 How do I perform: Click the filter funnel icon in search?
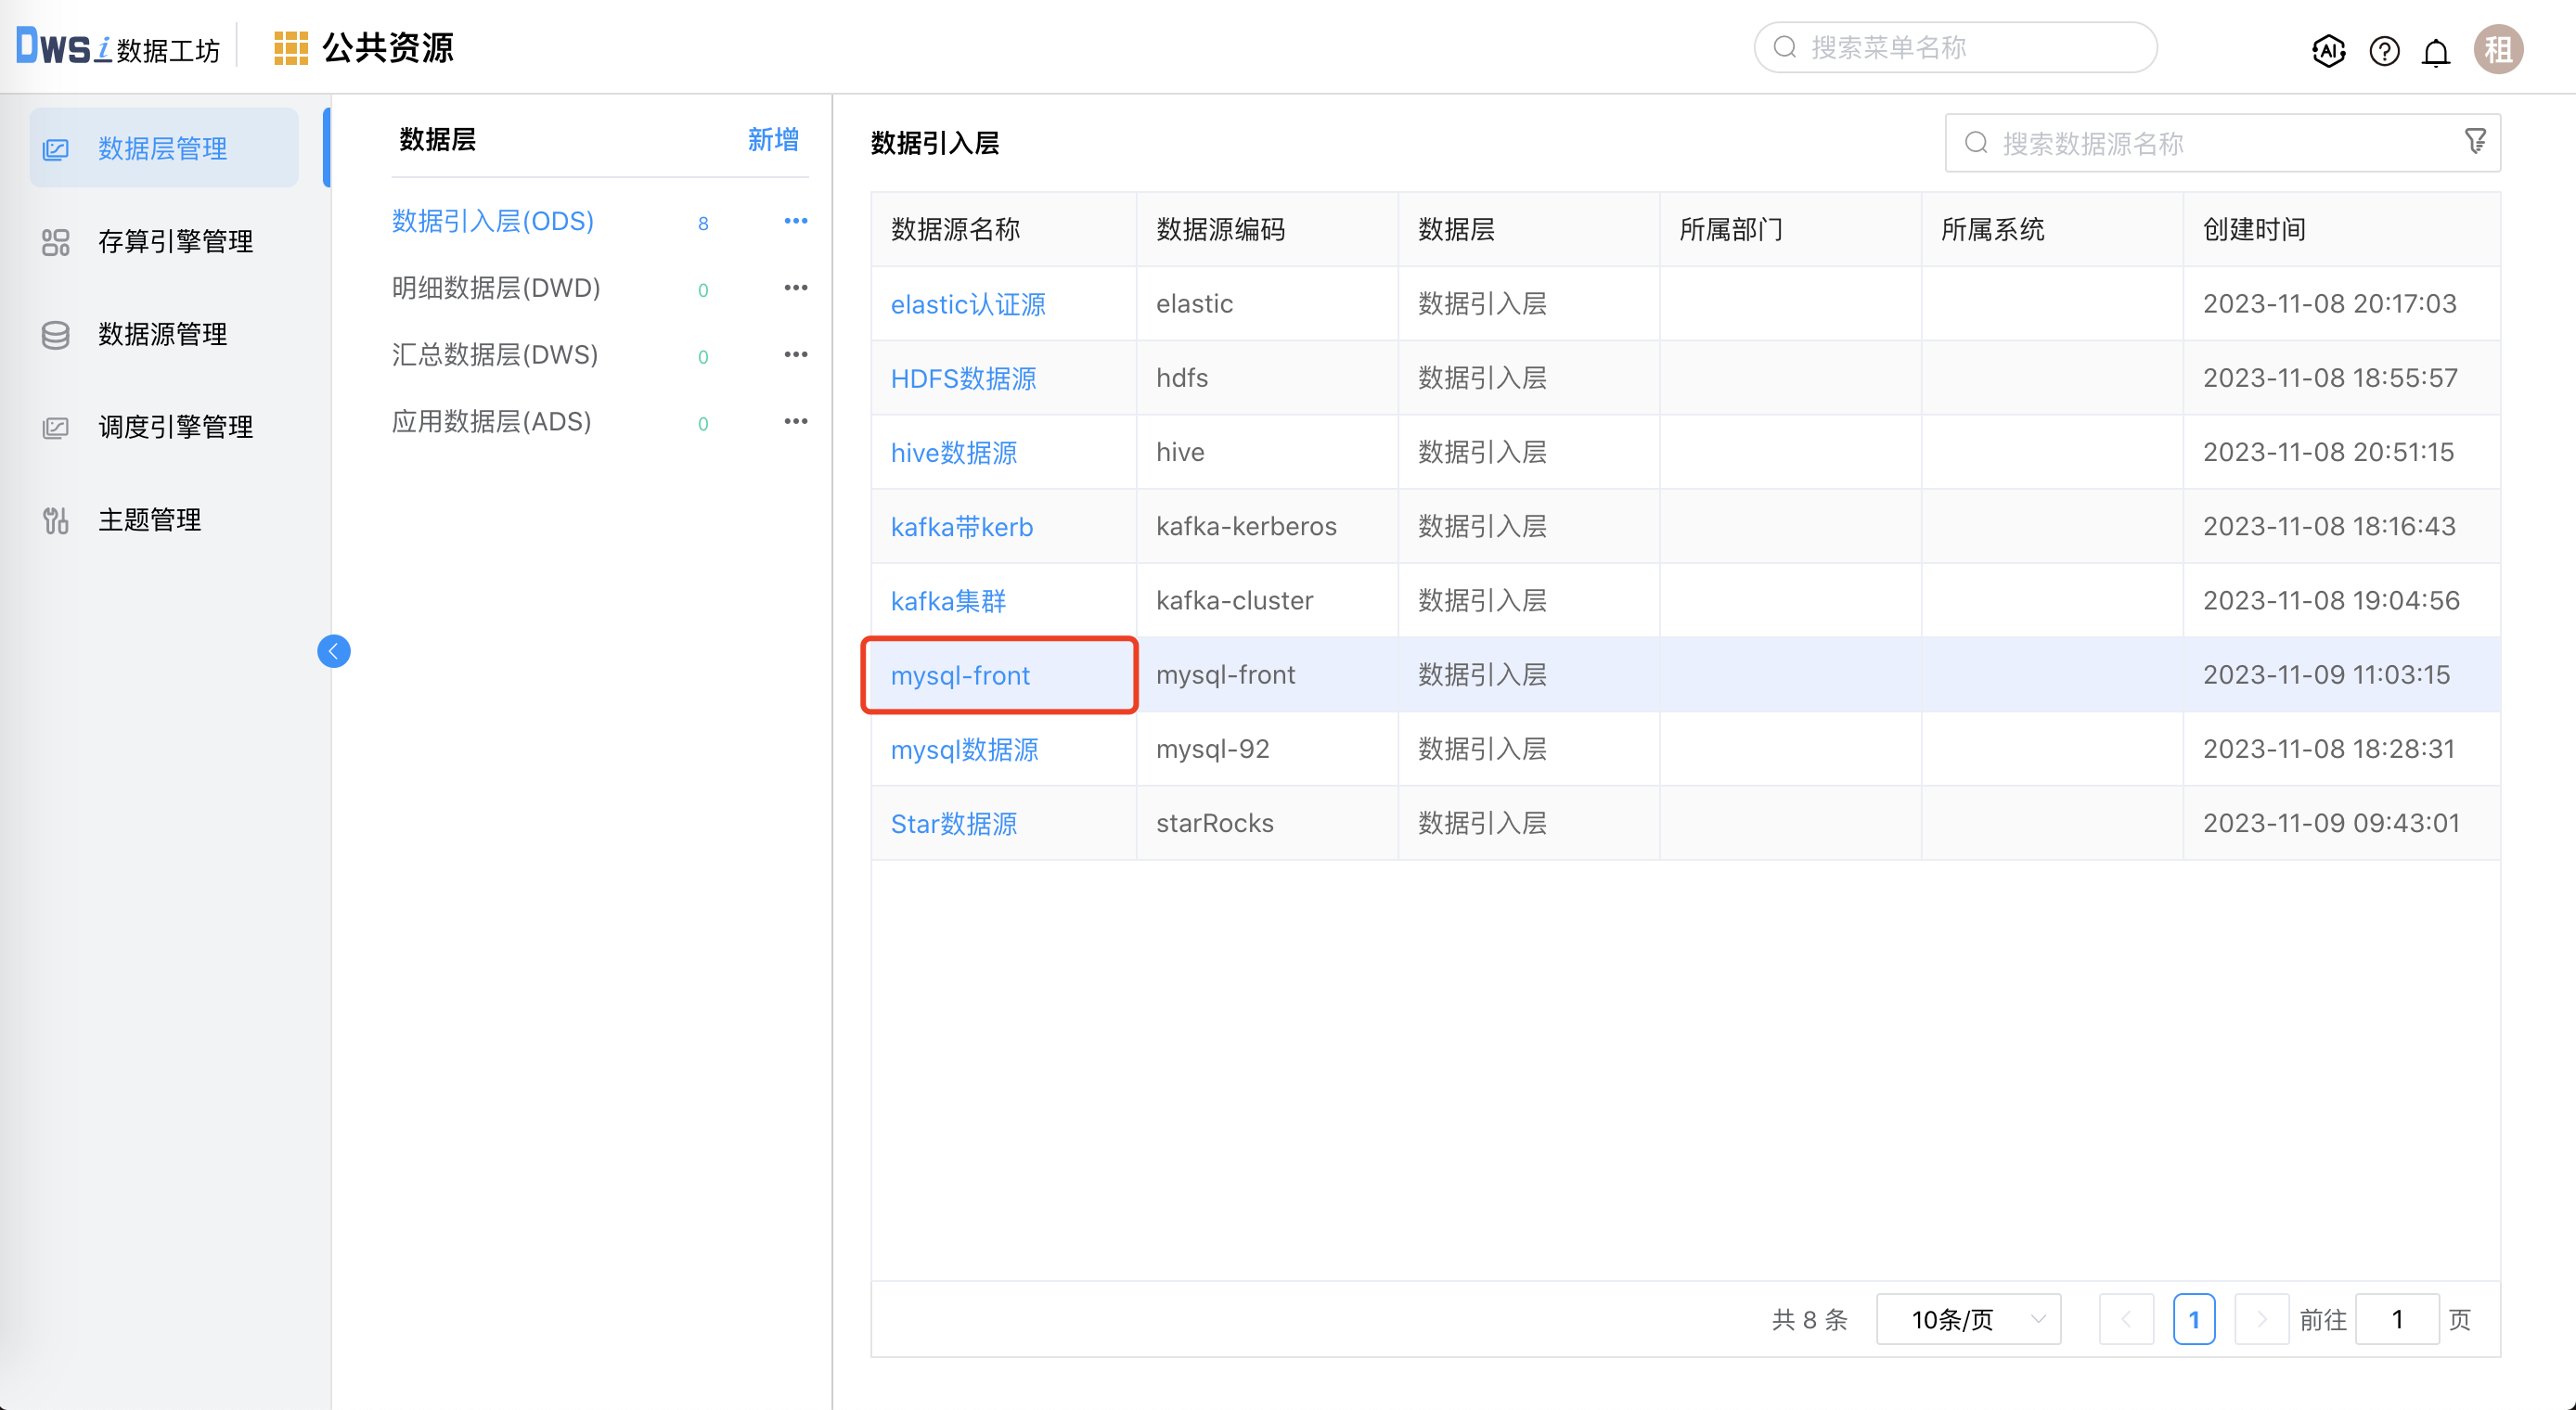coord(2475,141)
